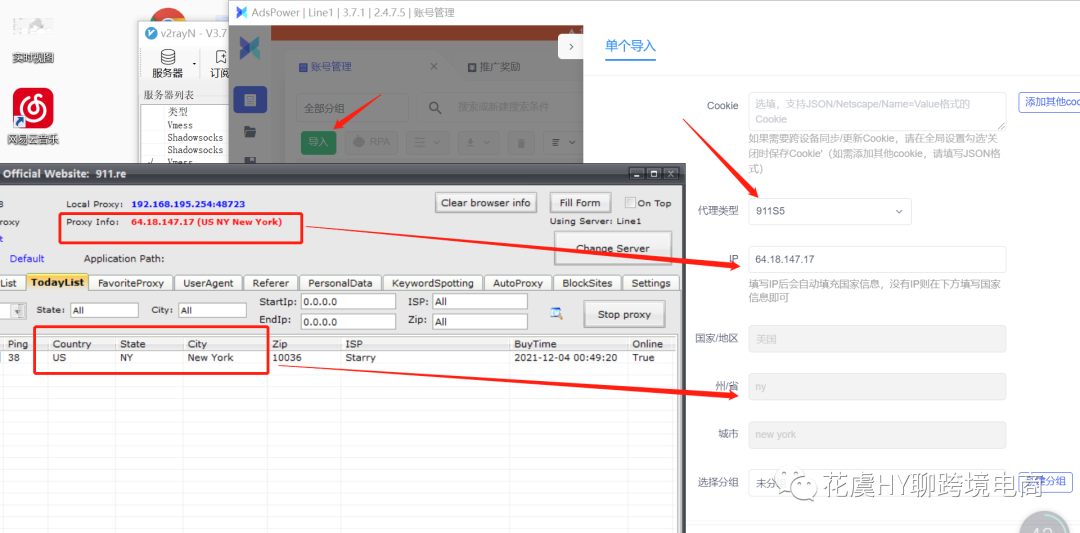
Task: Click the Change Server button
Action: click(x=612, y=248)
